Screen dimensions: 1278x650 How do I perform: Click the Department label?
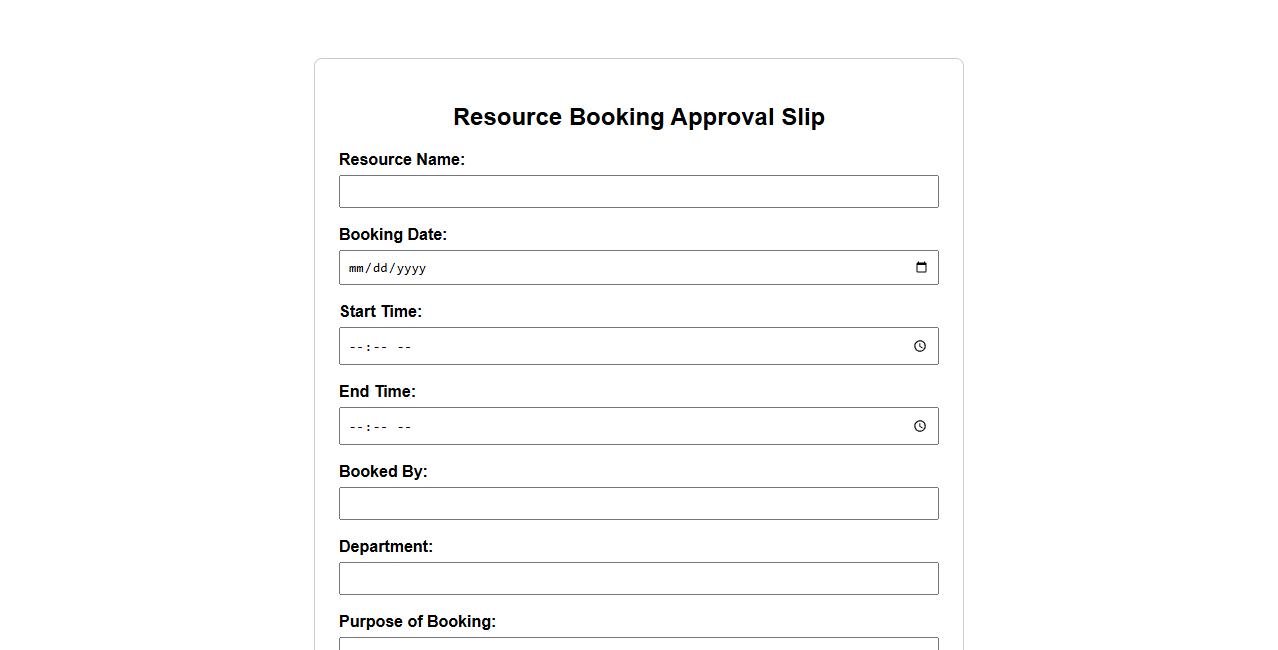coord(385,547)
